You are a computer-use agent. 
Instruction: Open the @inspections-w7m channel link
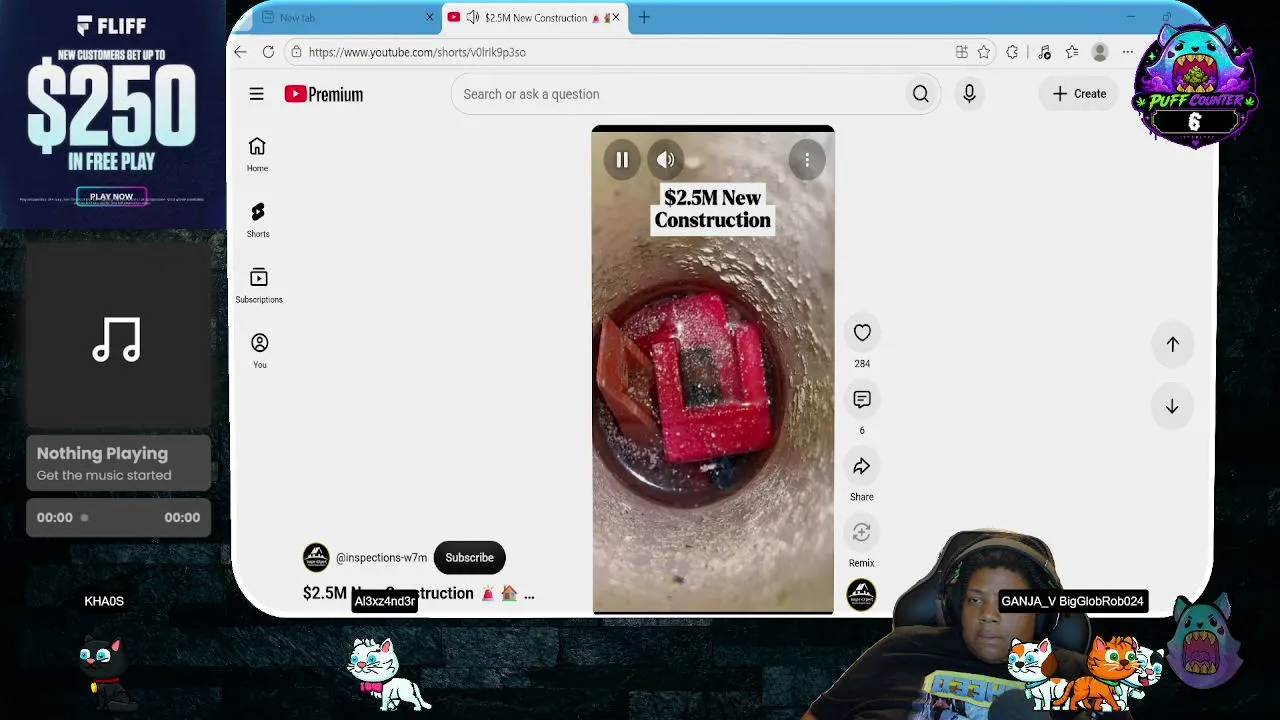click(x=381, y=558)
